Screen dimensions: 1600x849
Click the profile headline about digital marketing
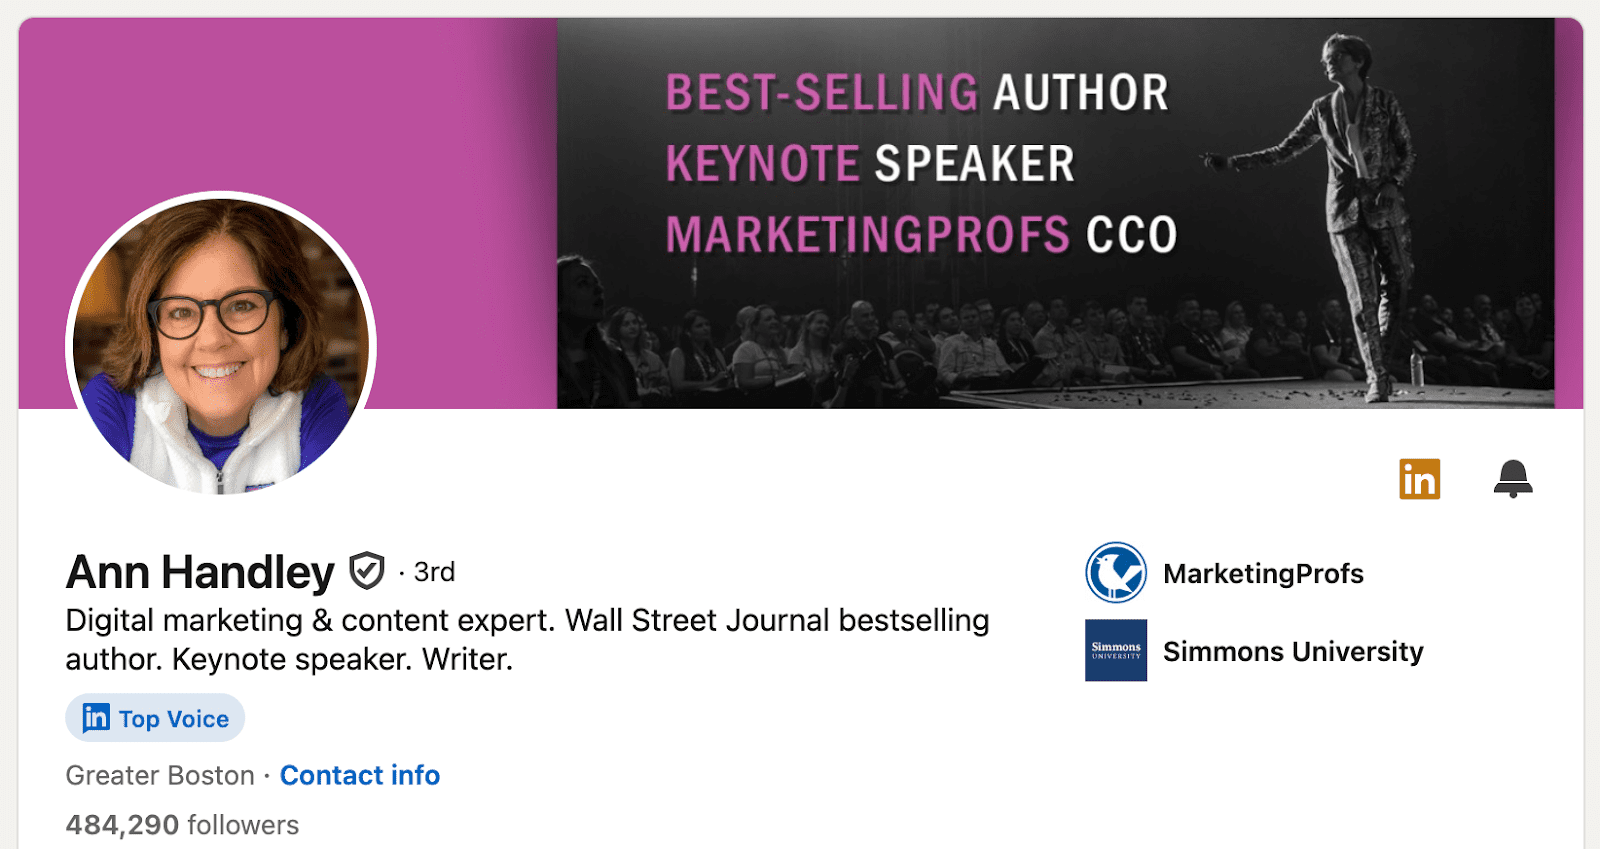527,640
